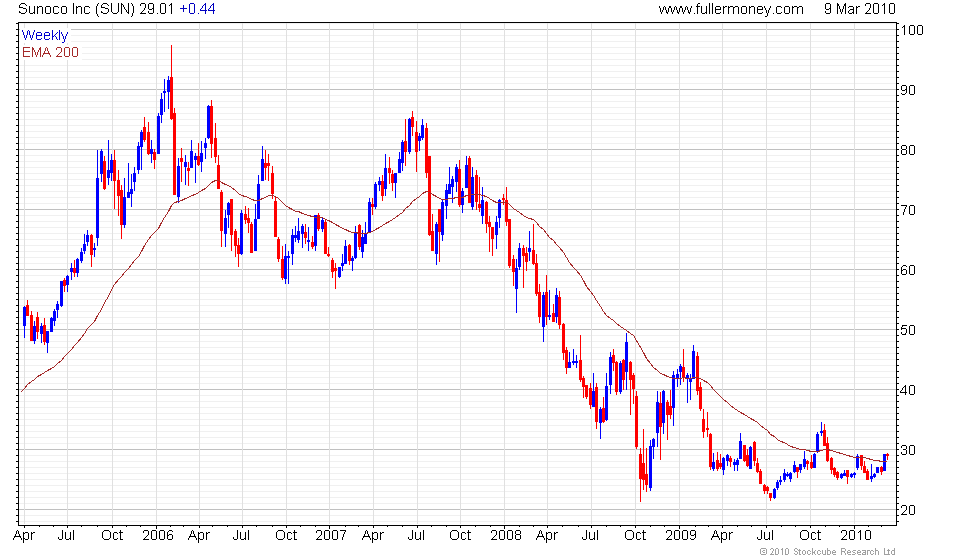Viewport: 980px width, 560px height.
Task: Click the 'Jul' label before 2006
Action: pyautogui.click(x=66, y=536)
